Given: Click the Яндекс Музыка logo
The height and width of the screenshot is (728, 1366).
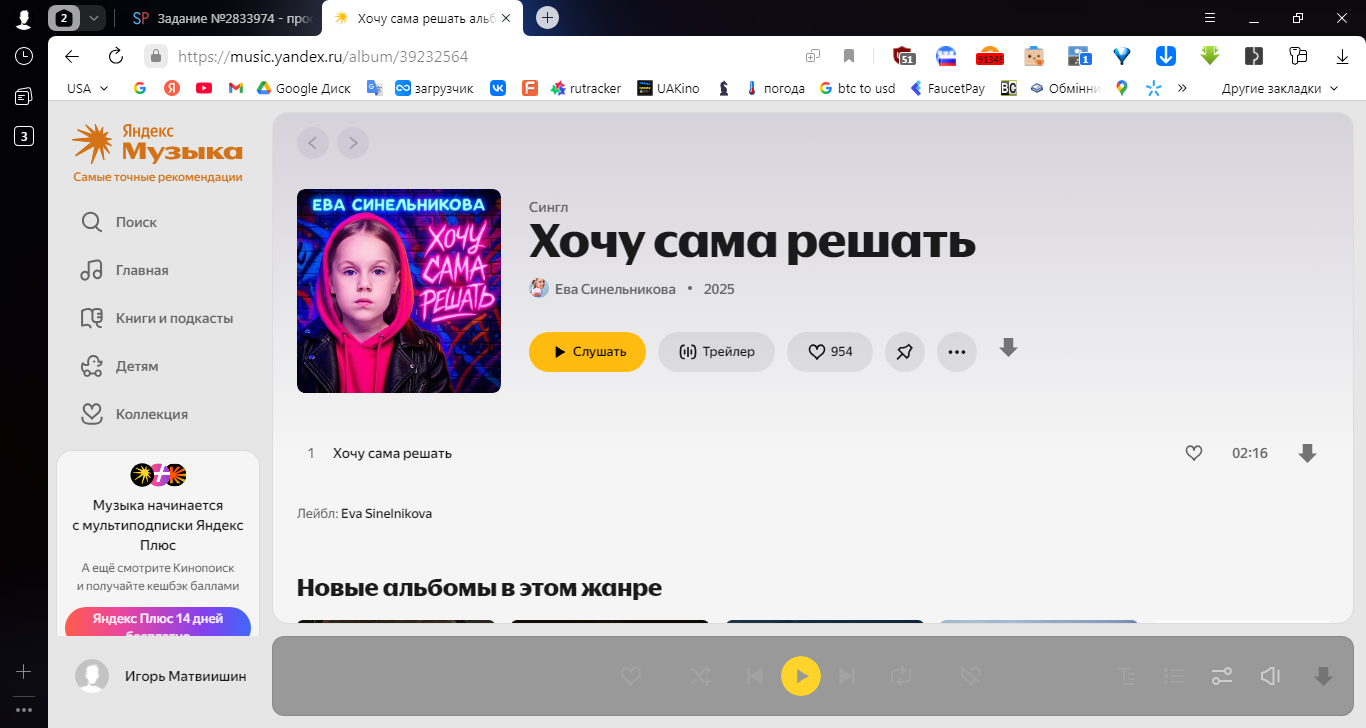Looking at the screenshot, I should point(157,144).
